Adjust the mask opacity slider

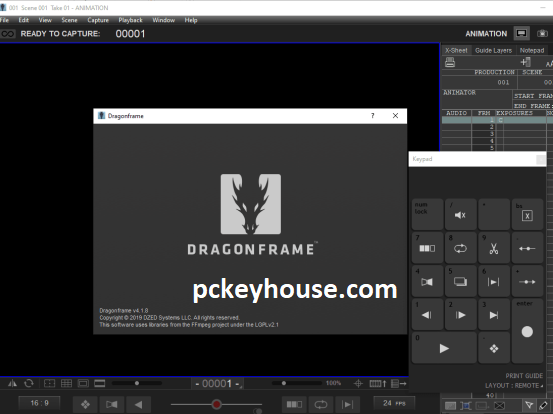(137, 383)
